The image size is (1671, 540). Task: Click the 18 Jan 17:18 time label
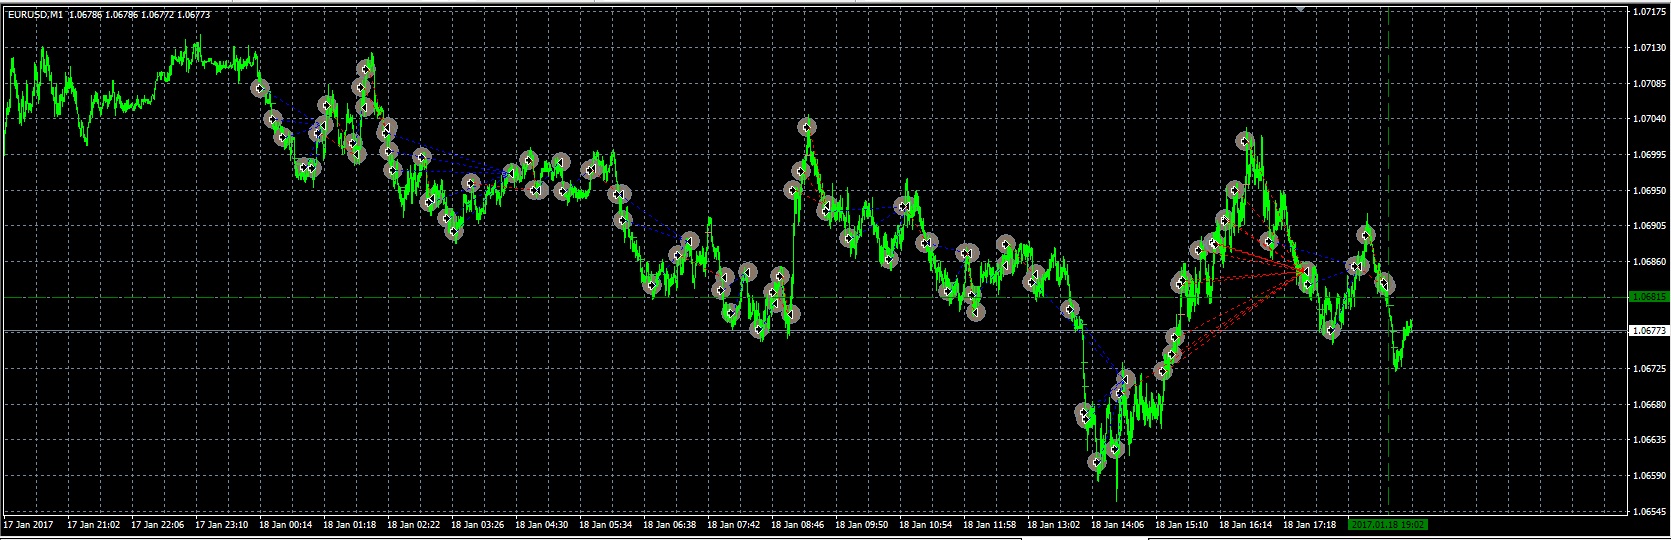[x=1310, y=524]
